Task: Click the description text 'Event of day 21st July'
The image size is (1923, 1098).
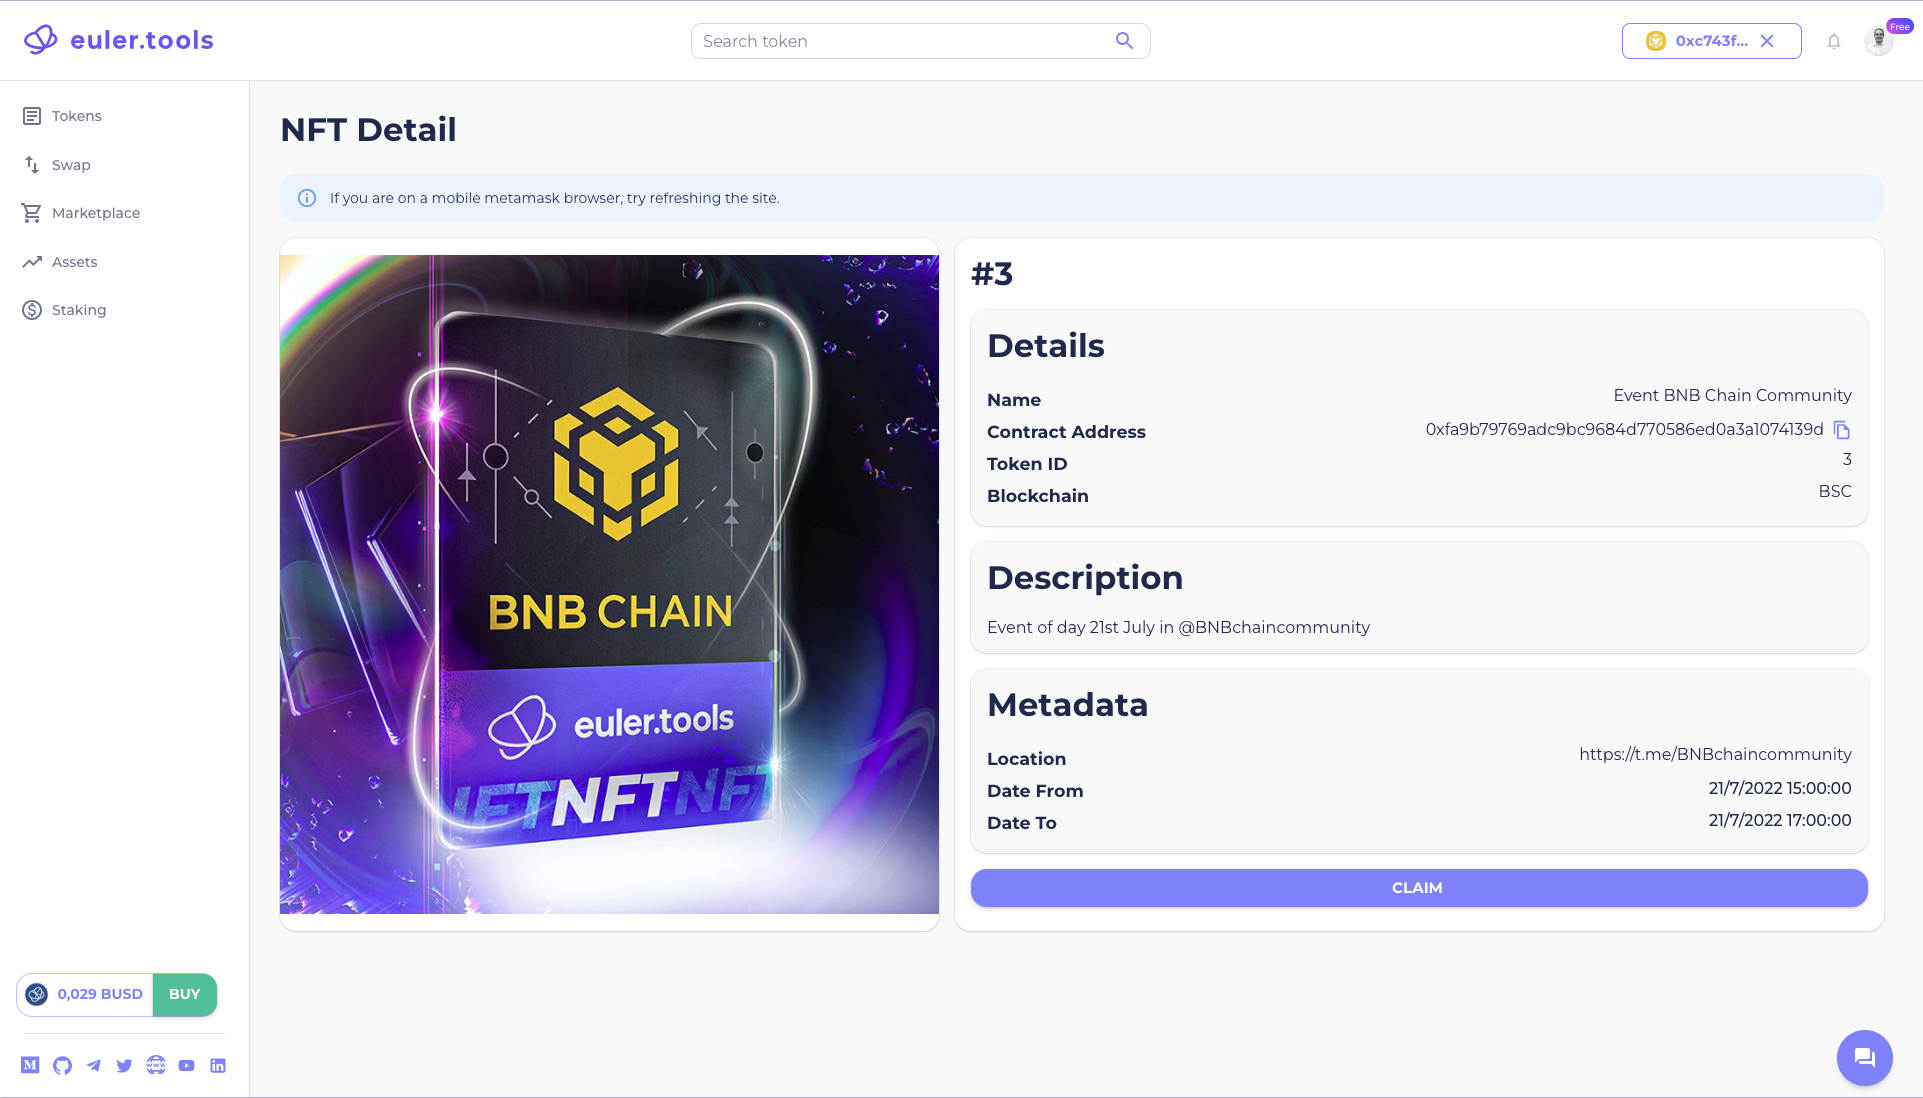Action: (x=1178, y=628)
